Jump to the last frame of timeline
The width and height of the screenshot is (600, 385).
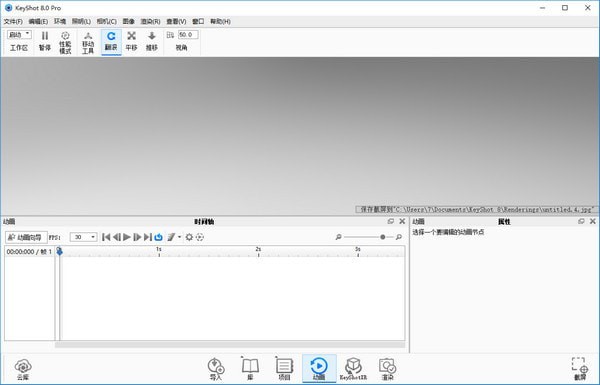148,237
